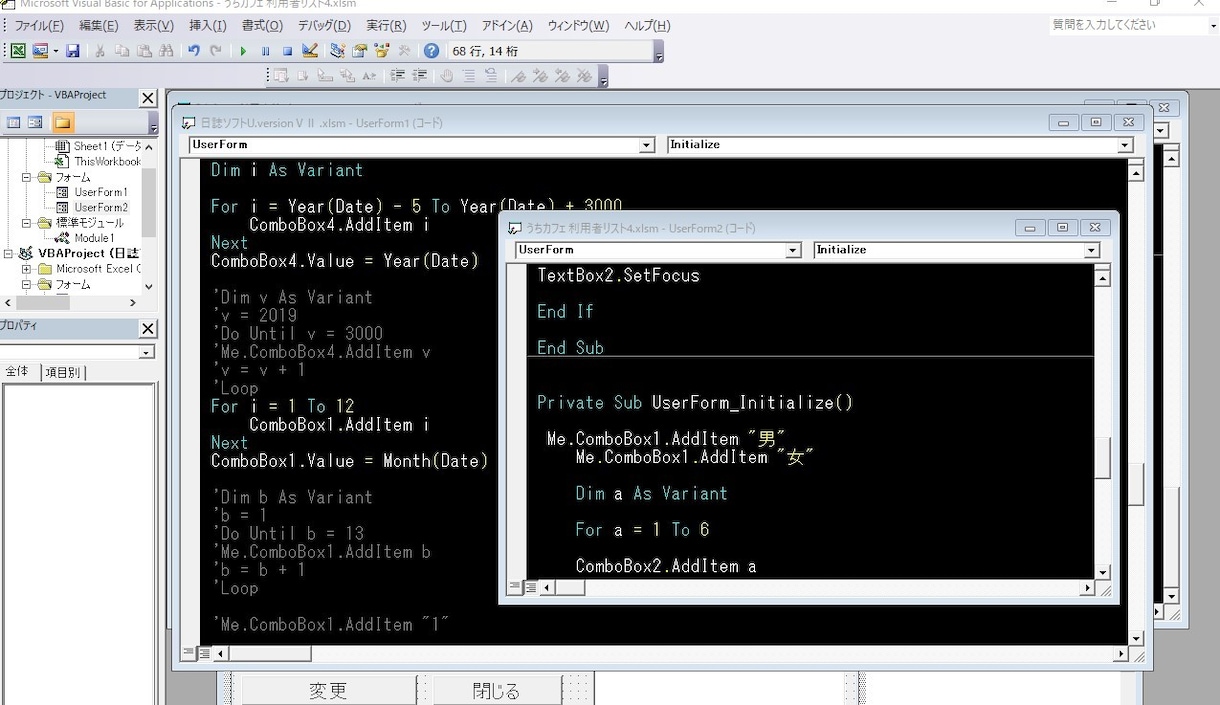Save the workbook using floppy disk icon
The height and width of the screenshot is (705, 1220).
click(73, 50)
